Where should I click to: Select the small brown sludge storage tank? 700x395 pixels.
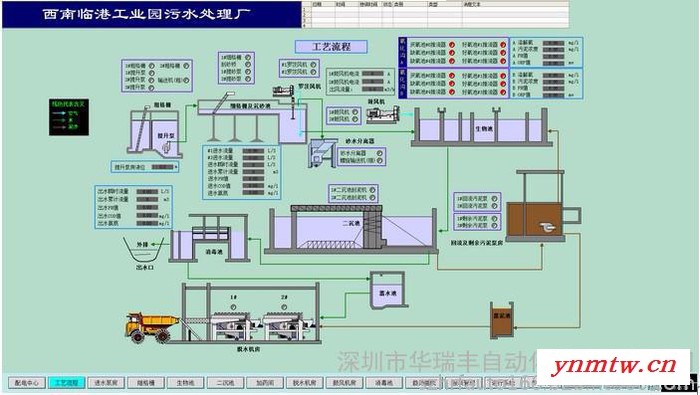(x=502, y=320)
